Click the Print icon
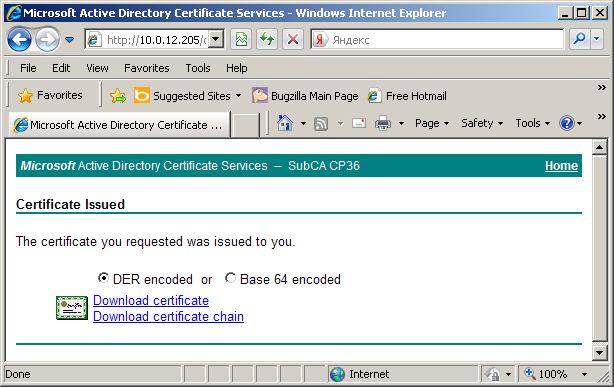614x387 pixels. point(383,123)
